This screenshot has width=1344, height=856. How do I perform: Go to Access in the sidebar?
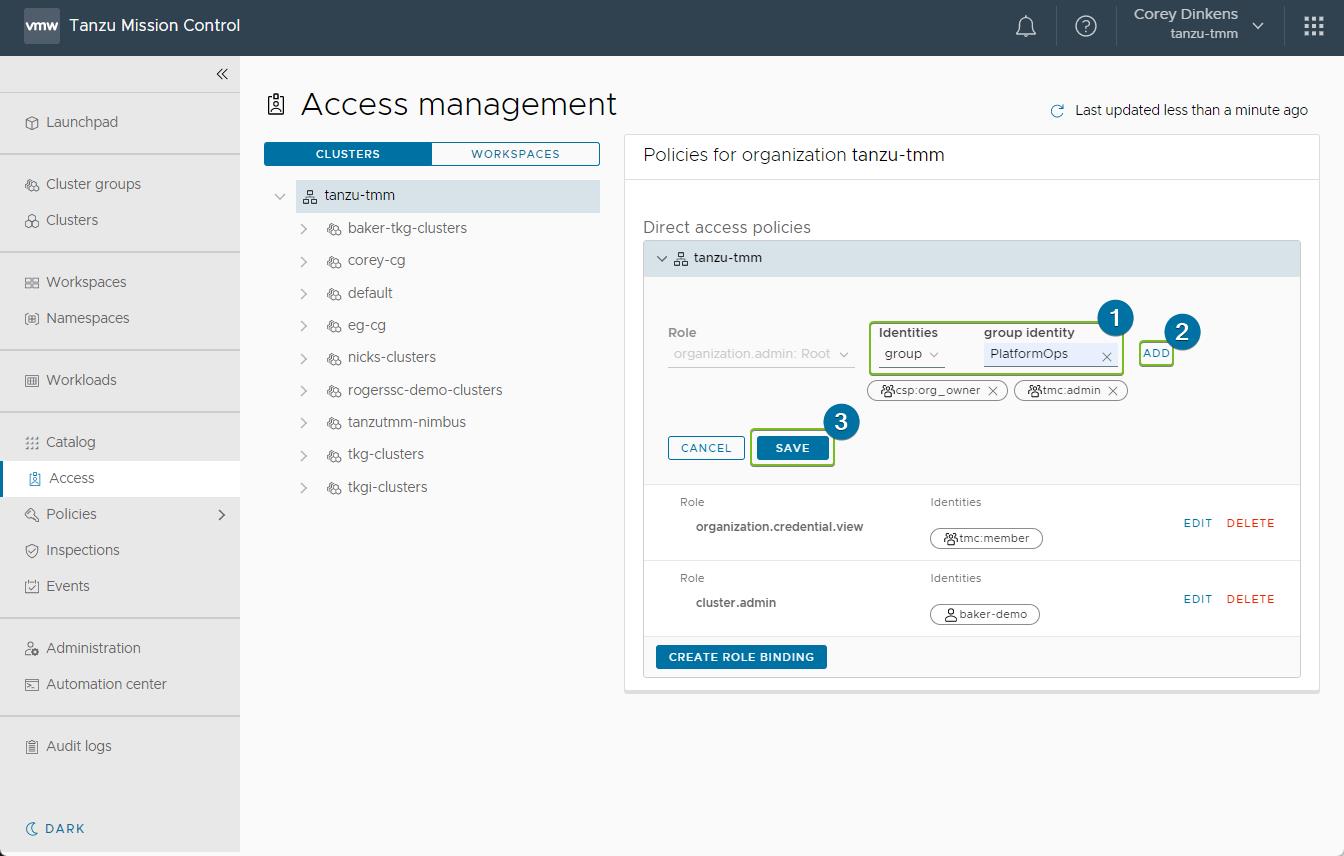click(120, 479)
